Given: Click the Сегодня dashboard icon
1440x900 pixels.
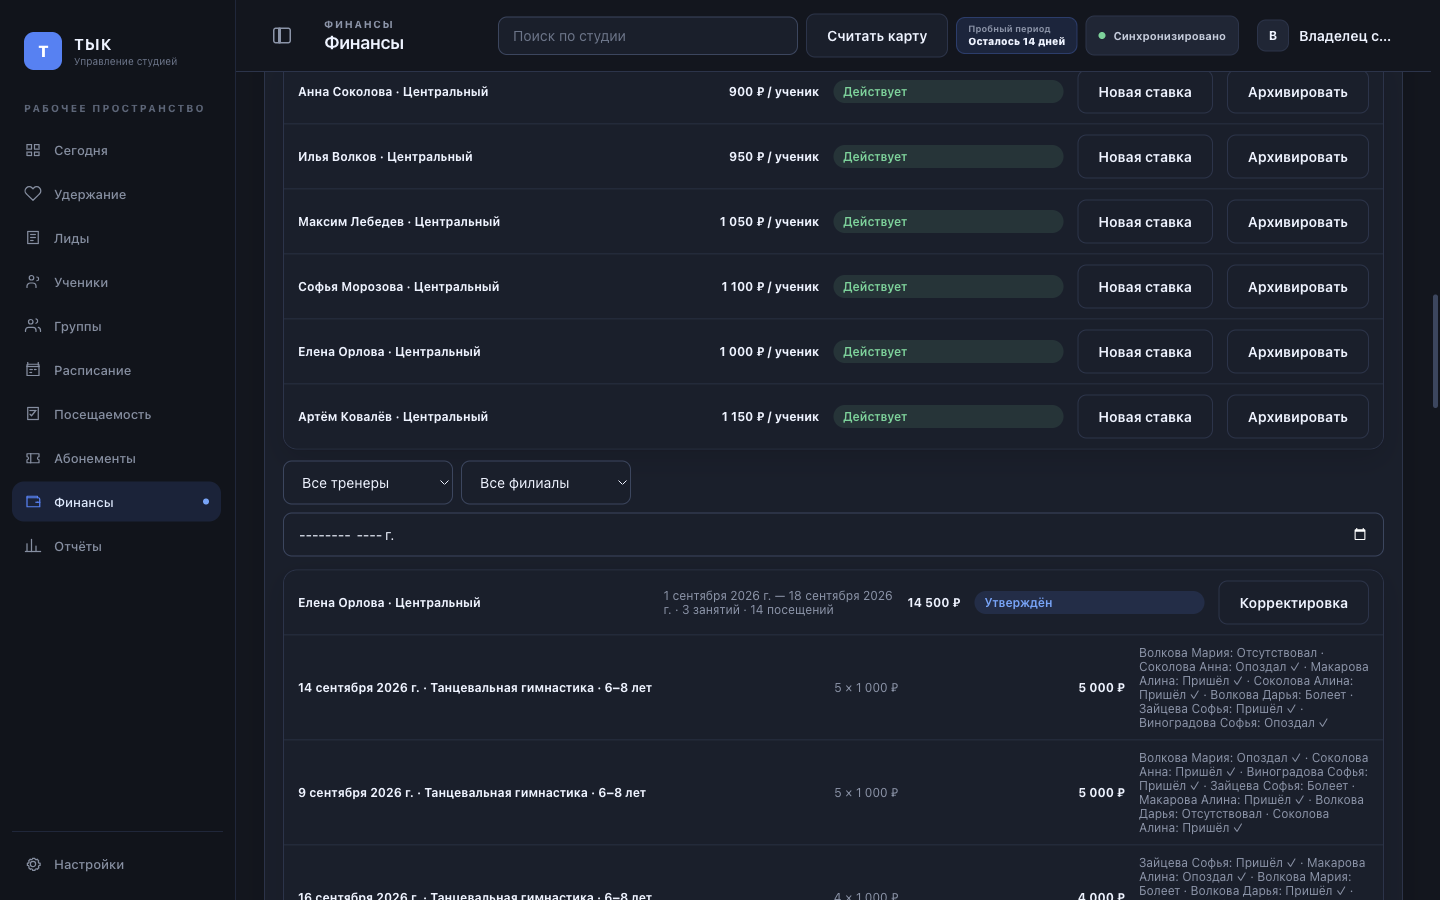Looking at the screenshot, I should 33,150.
